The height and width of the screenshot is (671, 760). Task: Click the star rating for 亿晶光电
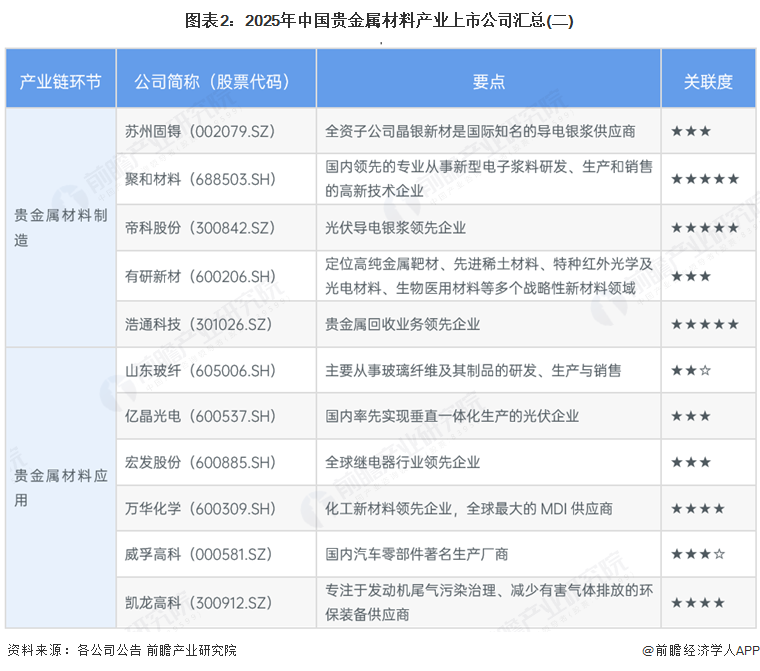pos(691,416)
